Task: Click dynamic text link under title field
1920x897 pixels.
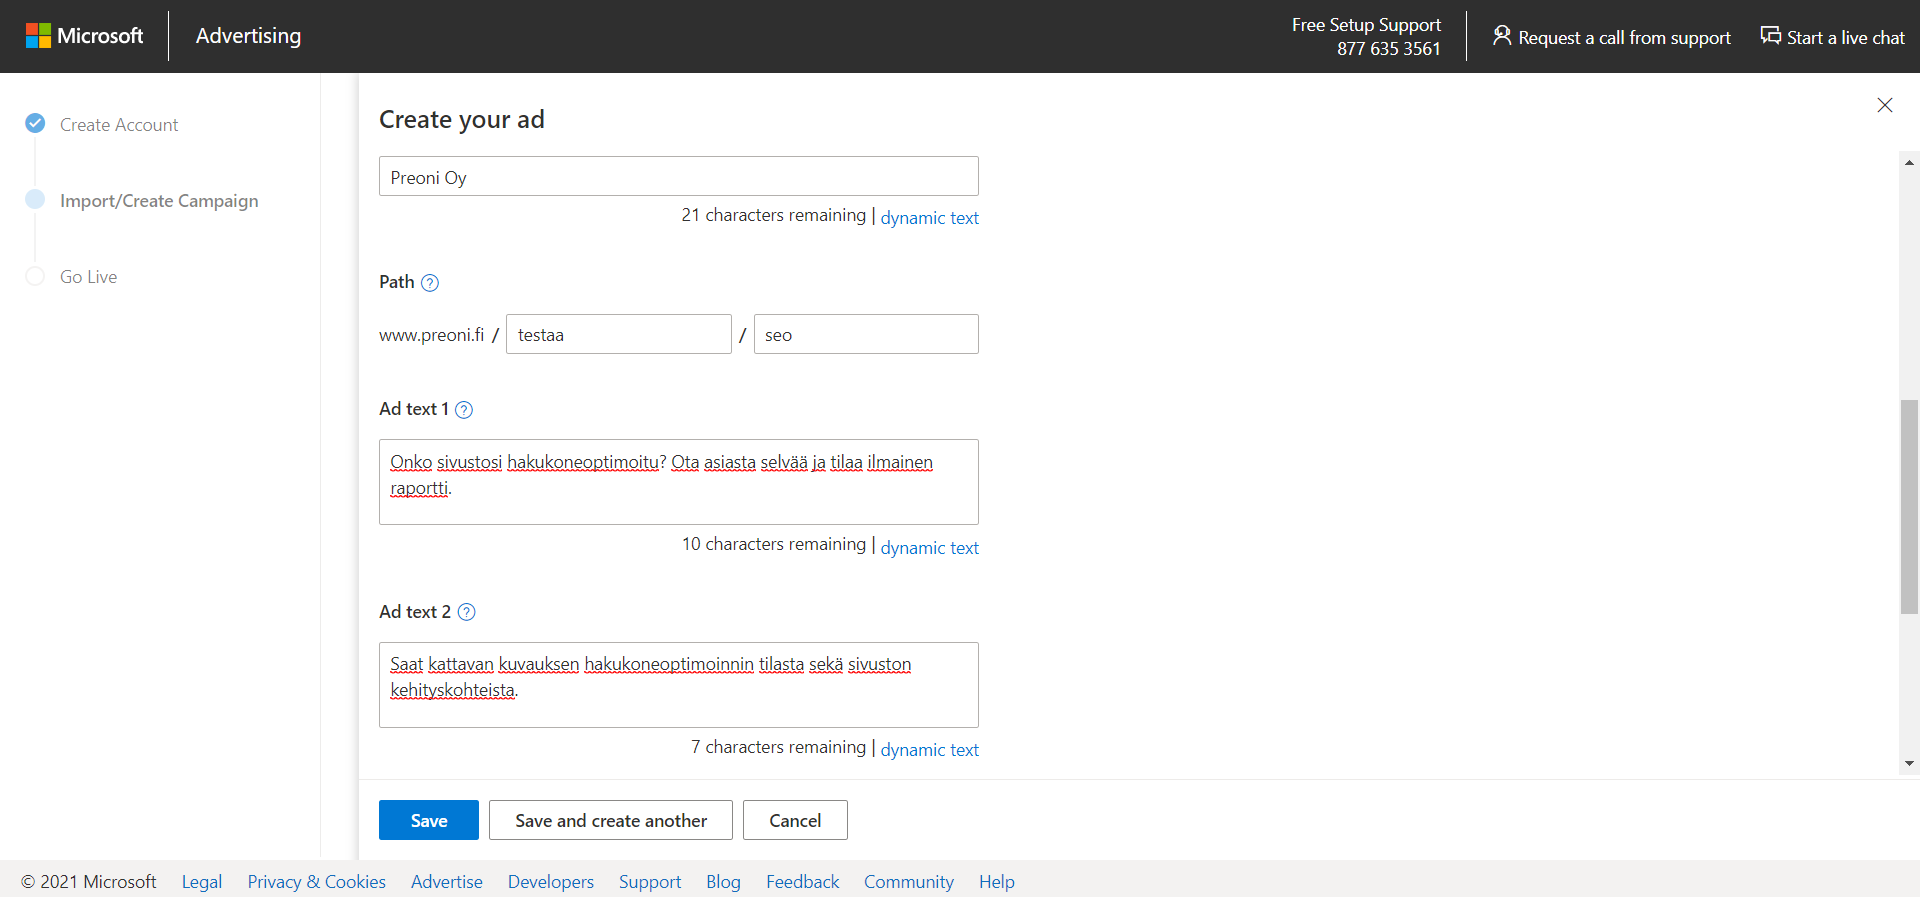Action: [929, 218]
